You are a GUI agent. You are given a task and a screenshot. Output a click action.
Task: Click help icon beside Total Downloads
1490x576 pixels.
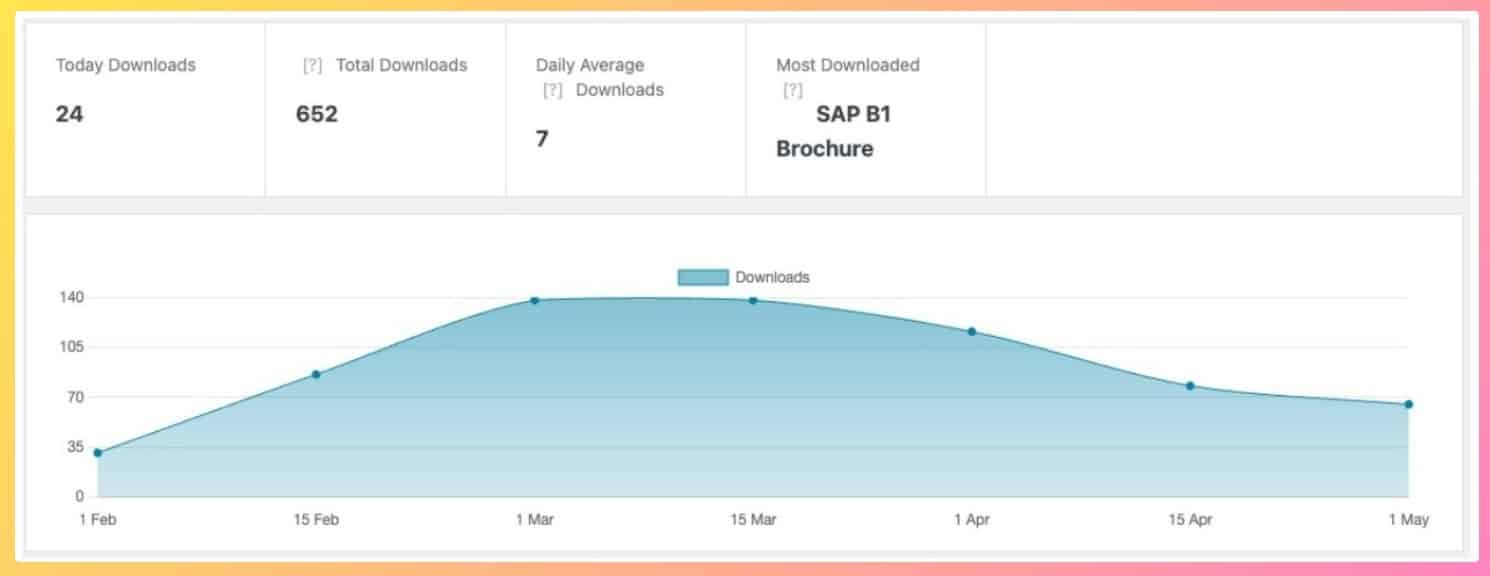[x=312, y=66]
